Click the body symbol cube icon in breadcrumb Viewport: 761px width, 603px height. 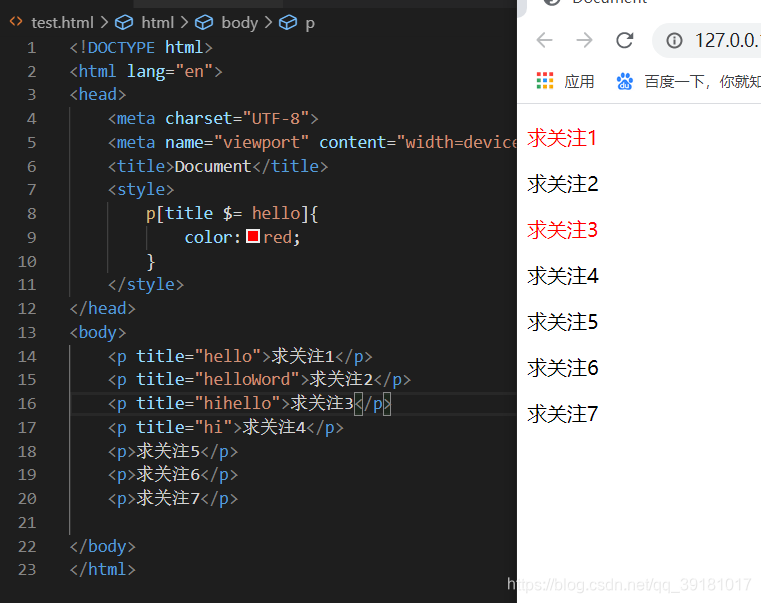tap(204, 22)
